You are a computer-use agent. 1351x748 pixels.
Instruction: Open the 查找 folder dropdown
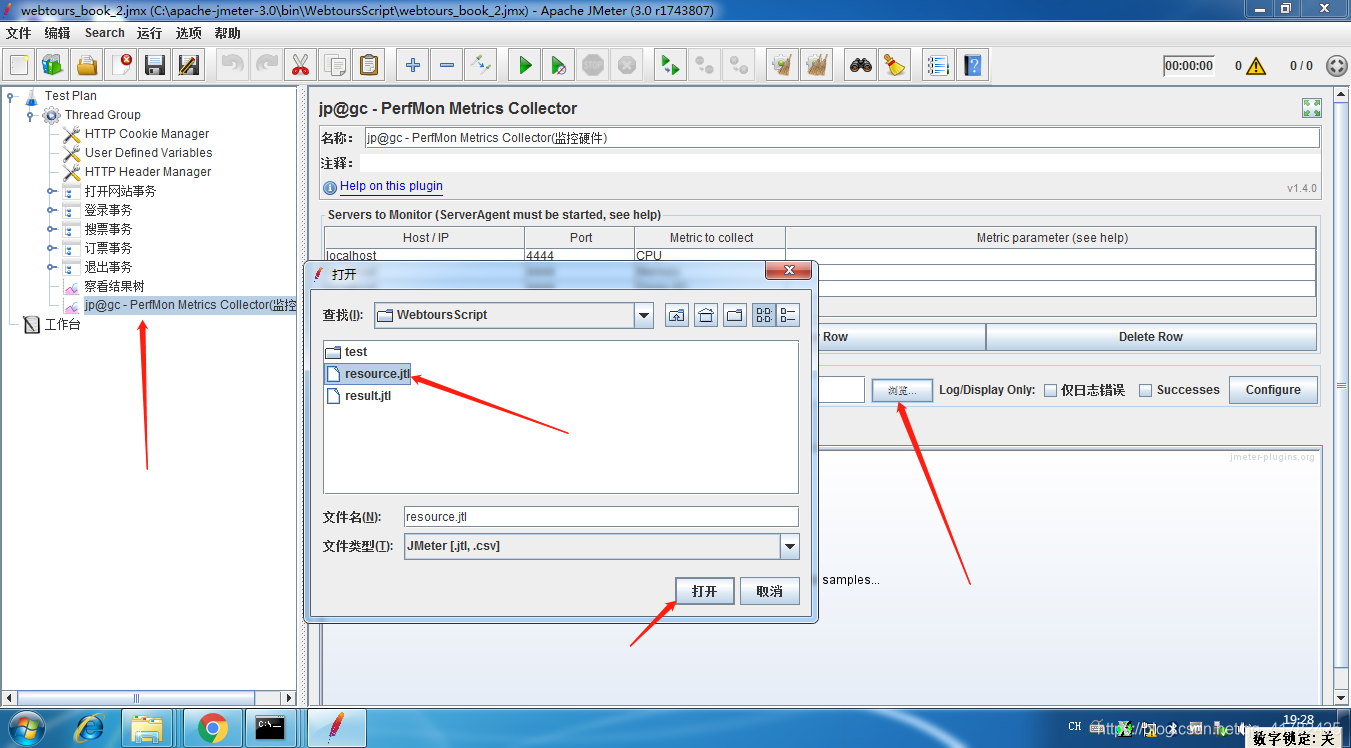coord(643,315)
